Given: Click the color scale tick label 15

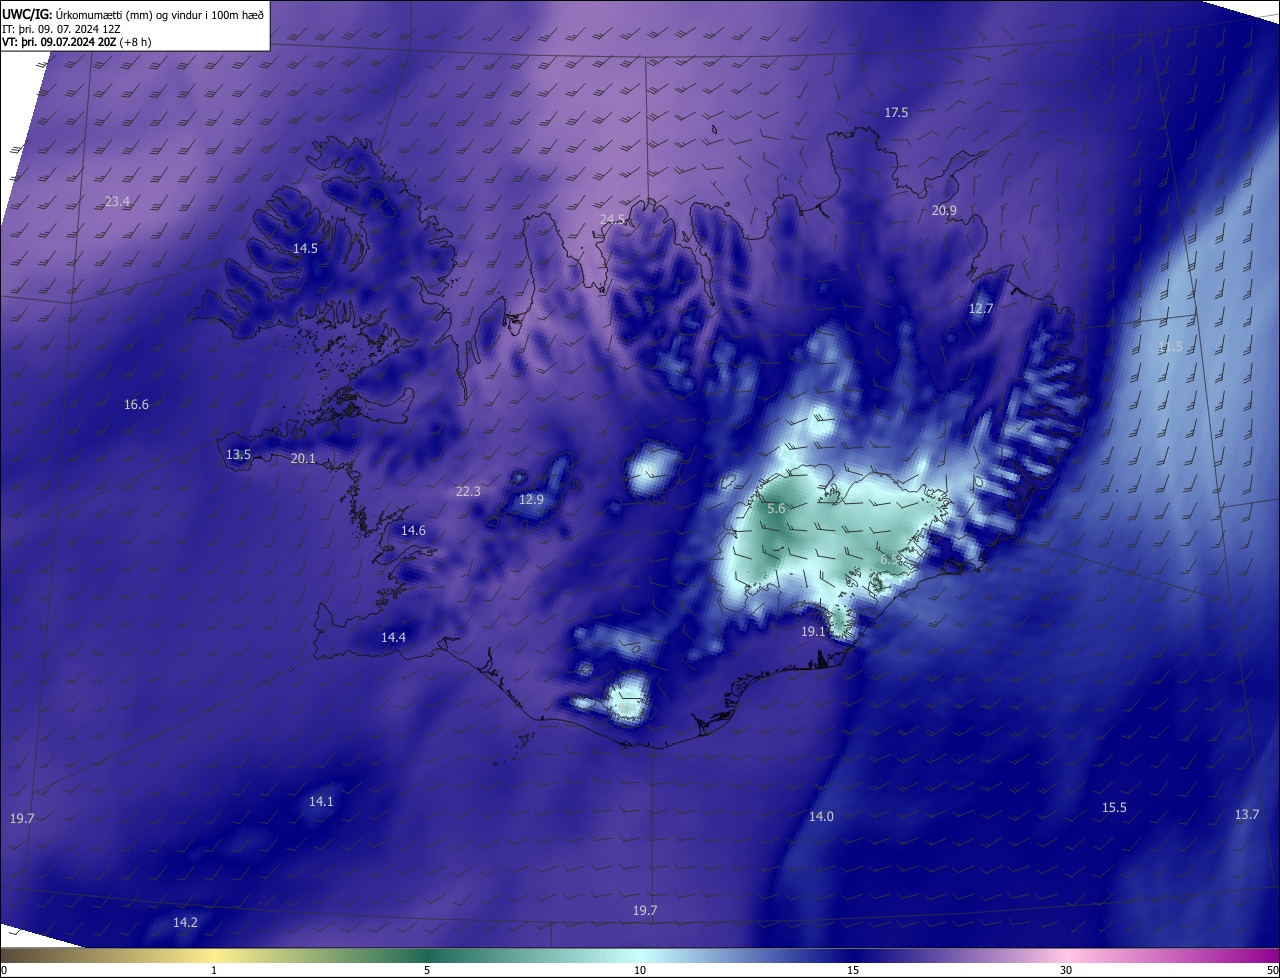Looking at the screenshot, I should [x=853, y=970].
